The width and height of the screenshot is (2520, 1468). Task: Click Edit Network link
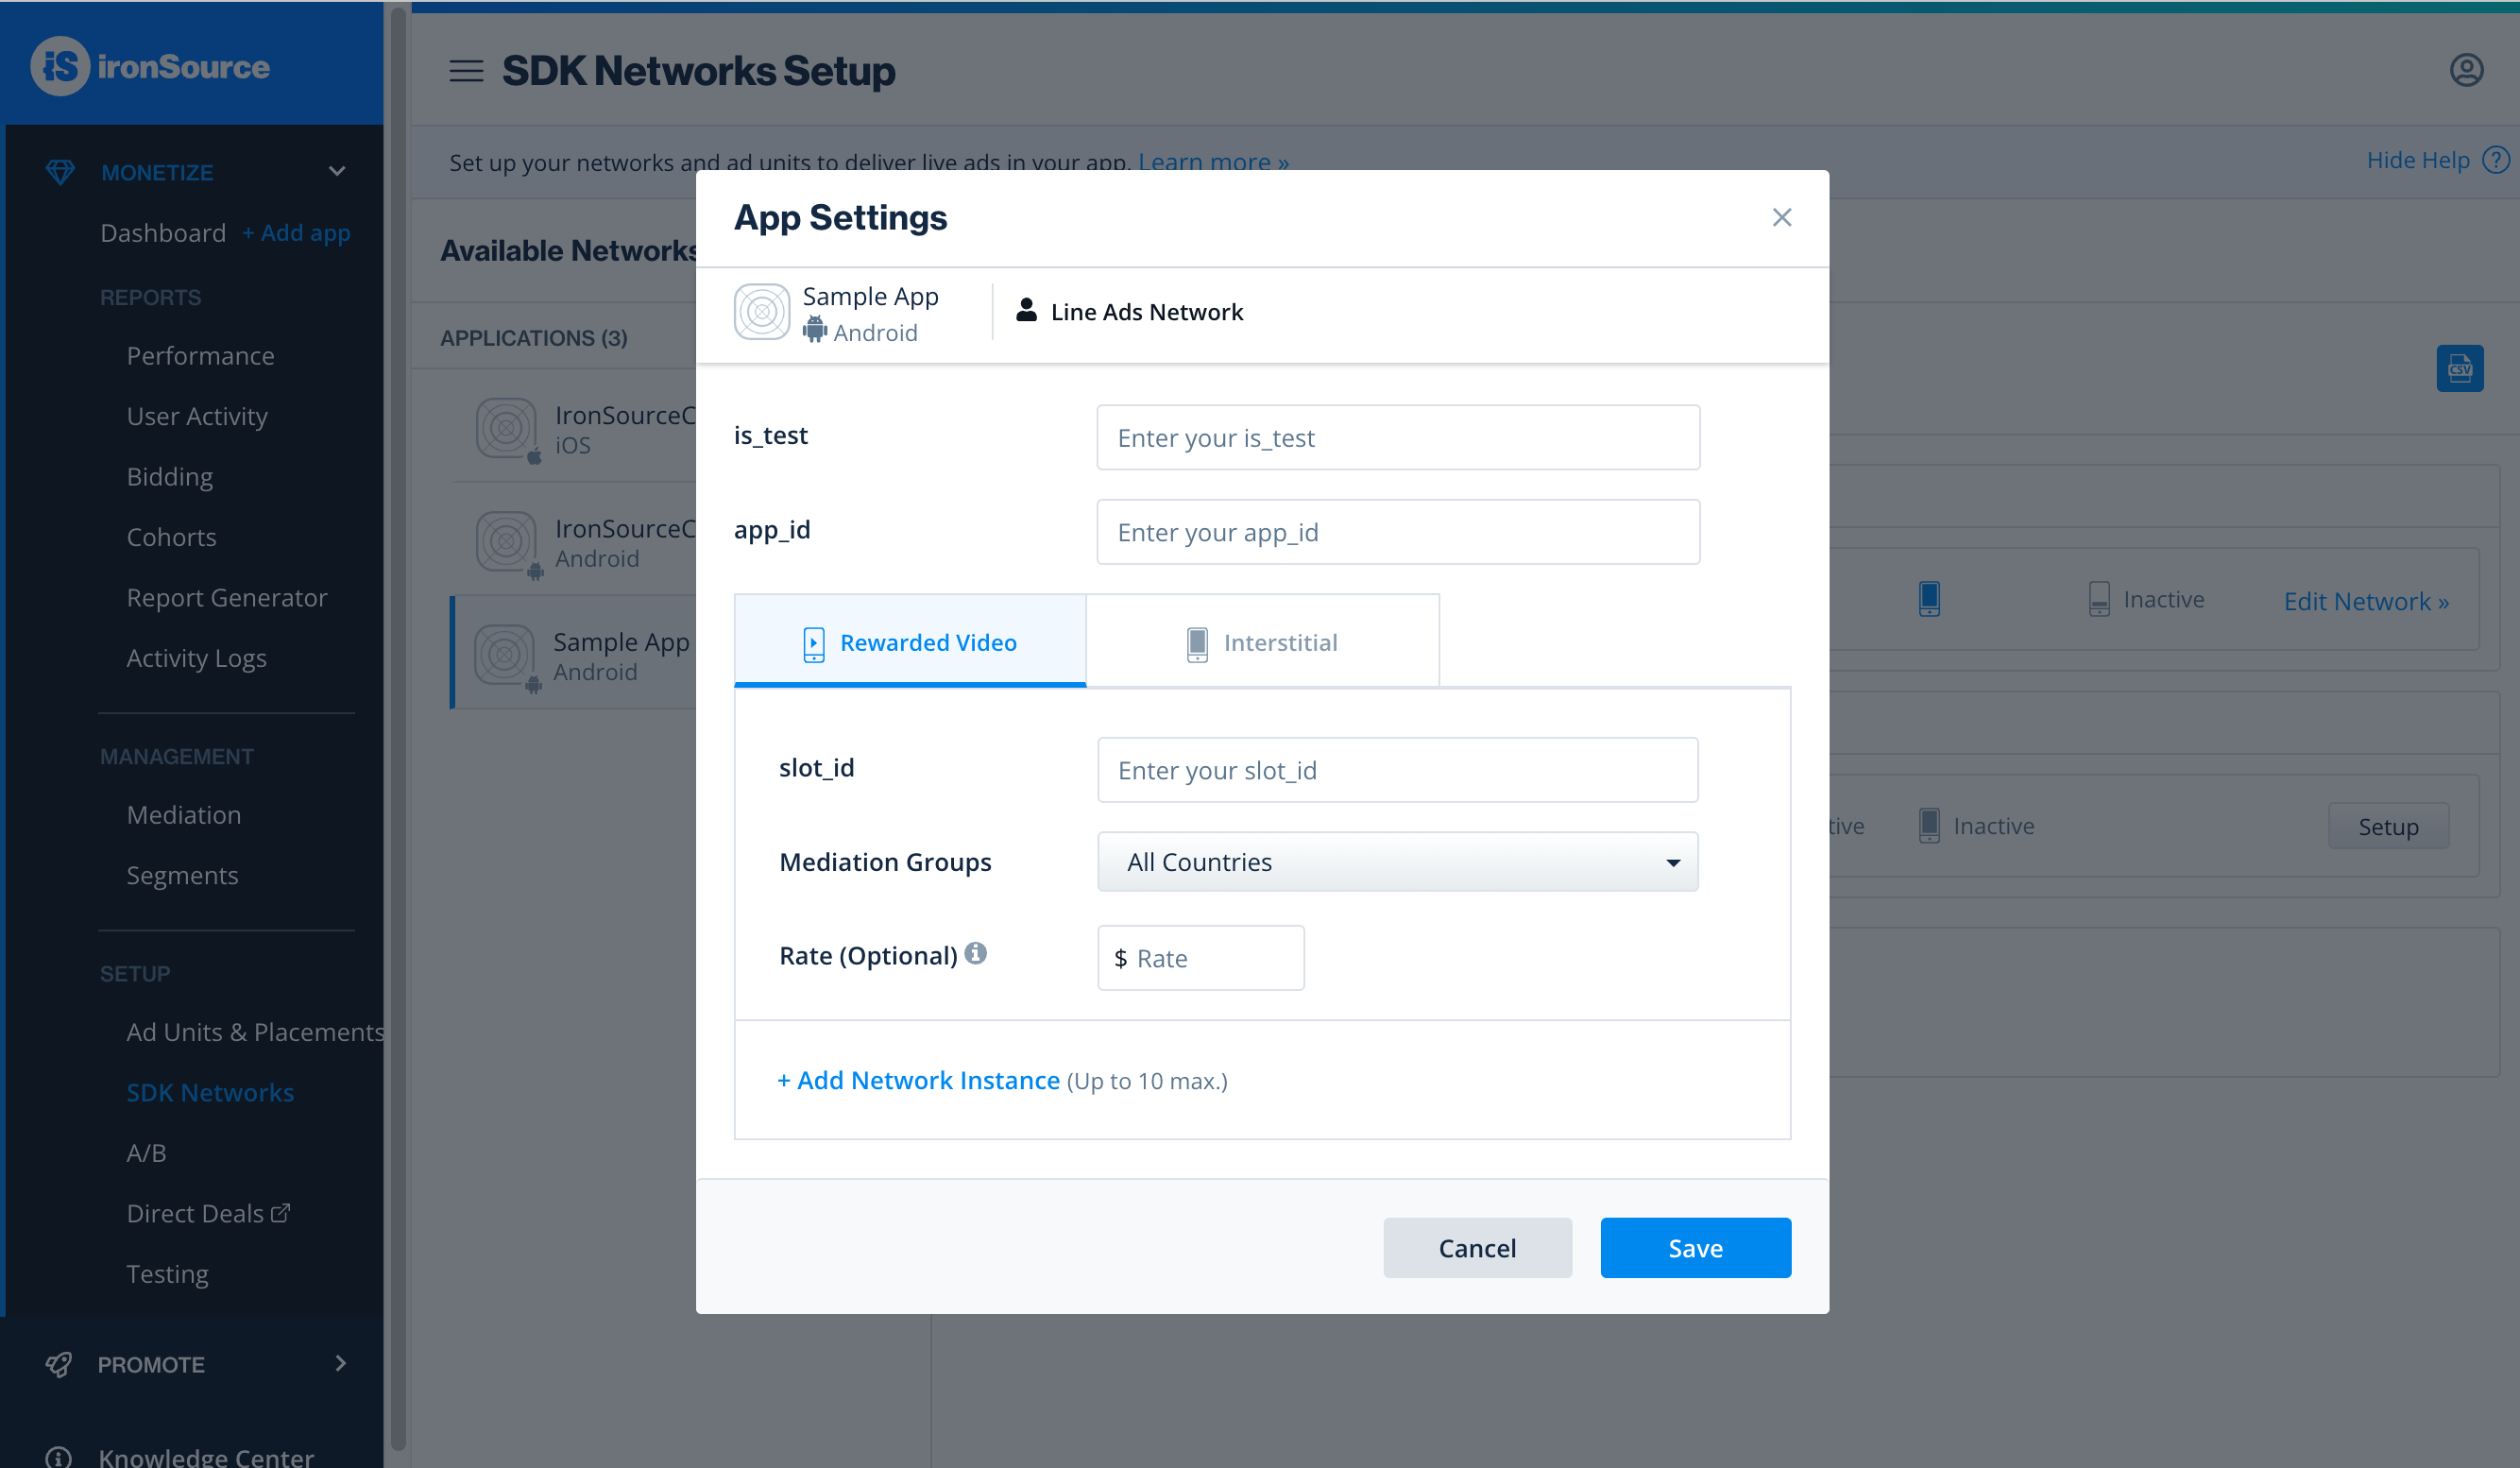coord(2366,601)
